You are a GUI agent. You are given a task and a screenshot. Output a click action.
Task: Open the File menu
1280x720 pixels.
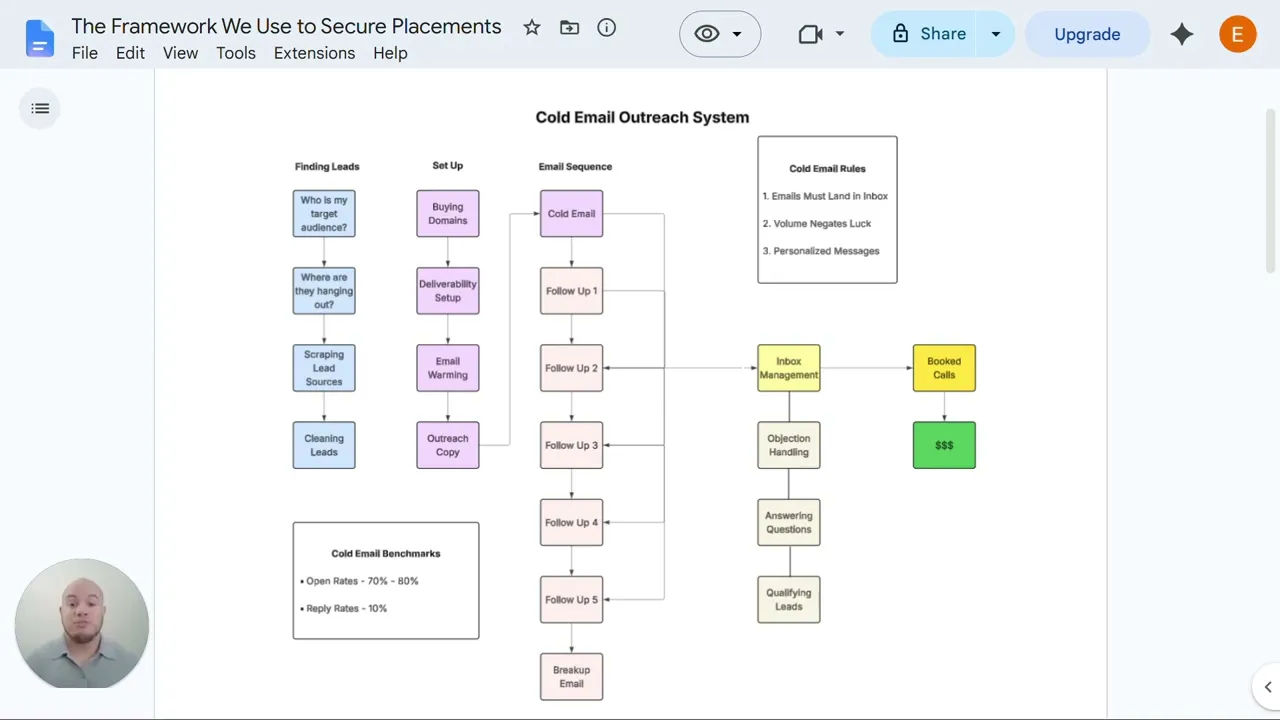click(85, 53)
